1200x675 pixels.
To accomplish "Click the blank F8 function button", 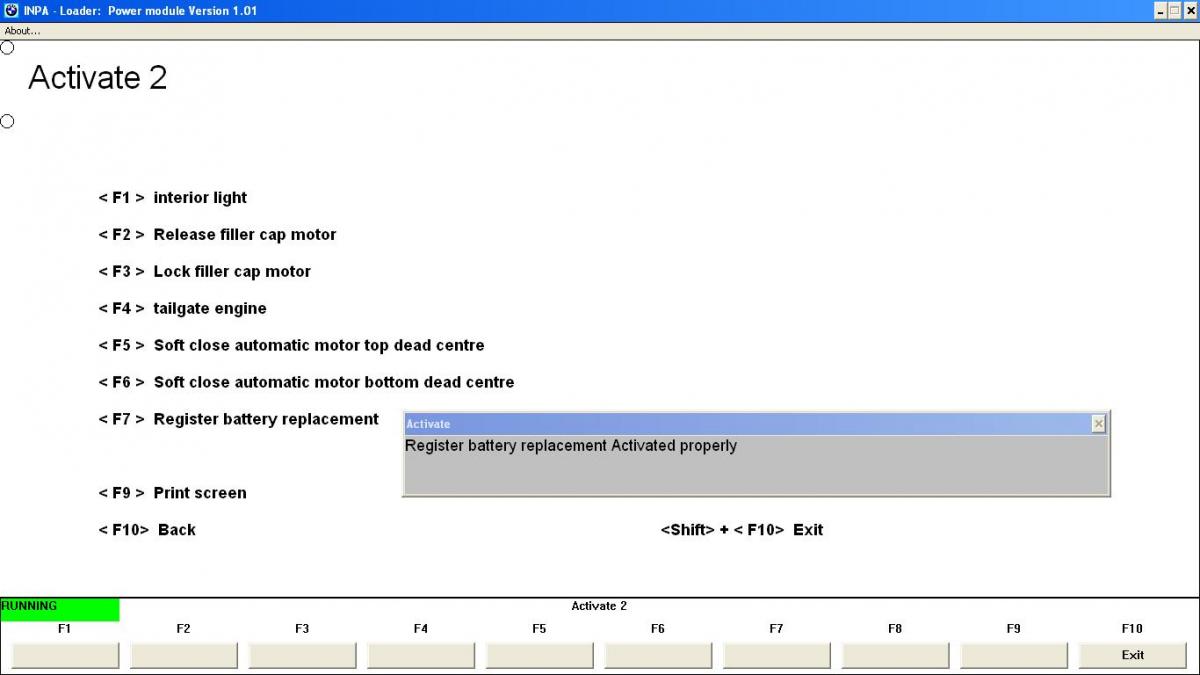I will [895, 655].
